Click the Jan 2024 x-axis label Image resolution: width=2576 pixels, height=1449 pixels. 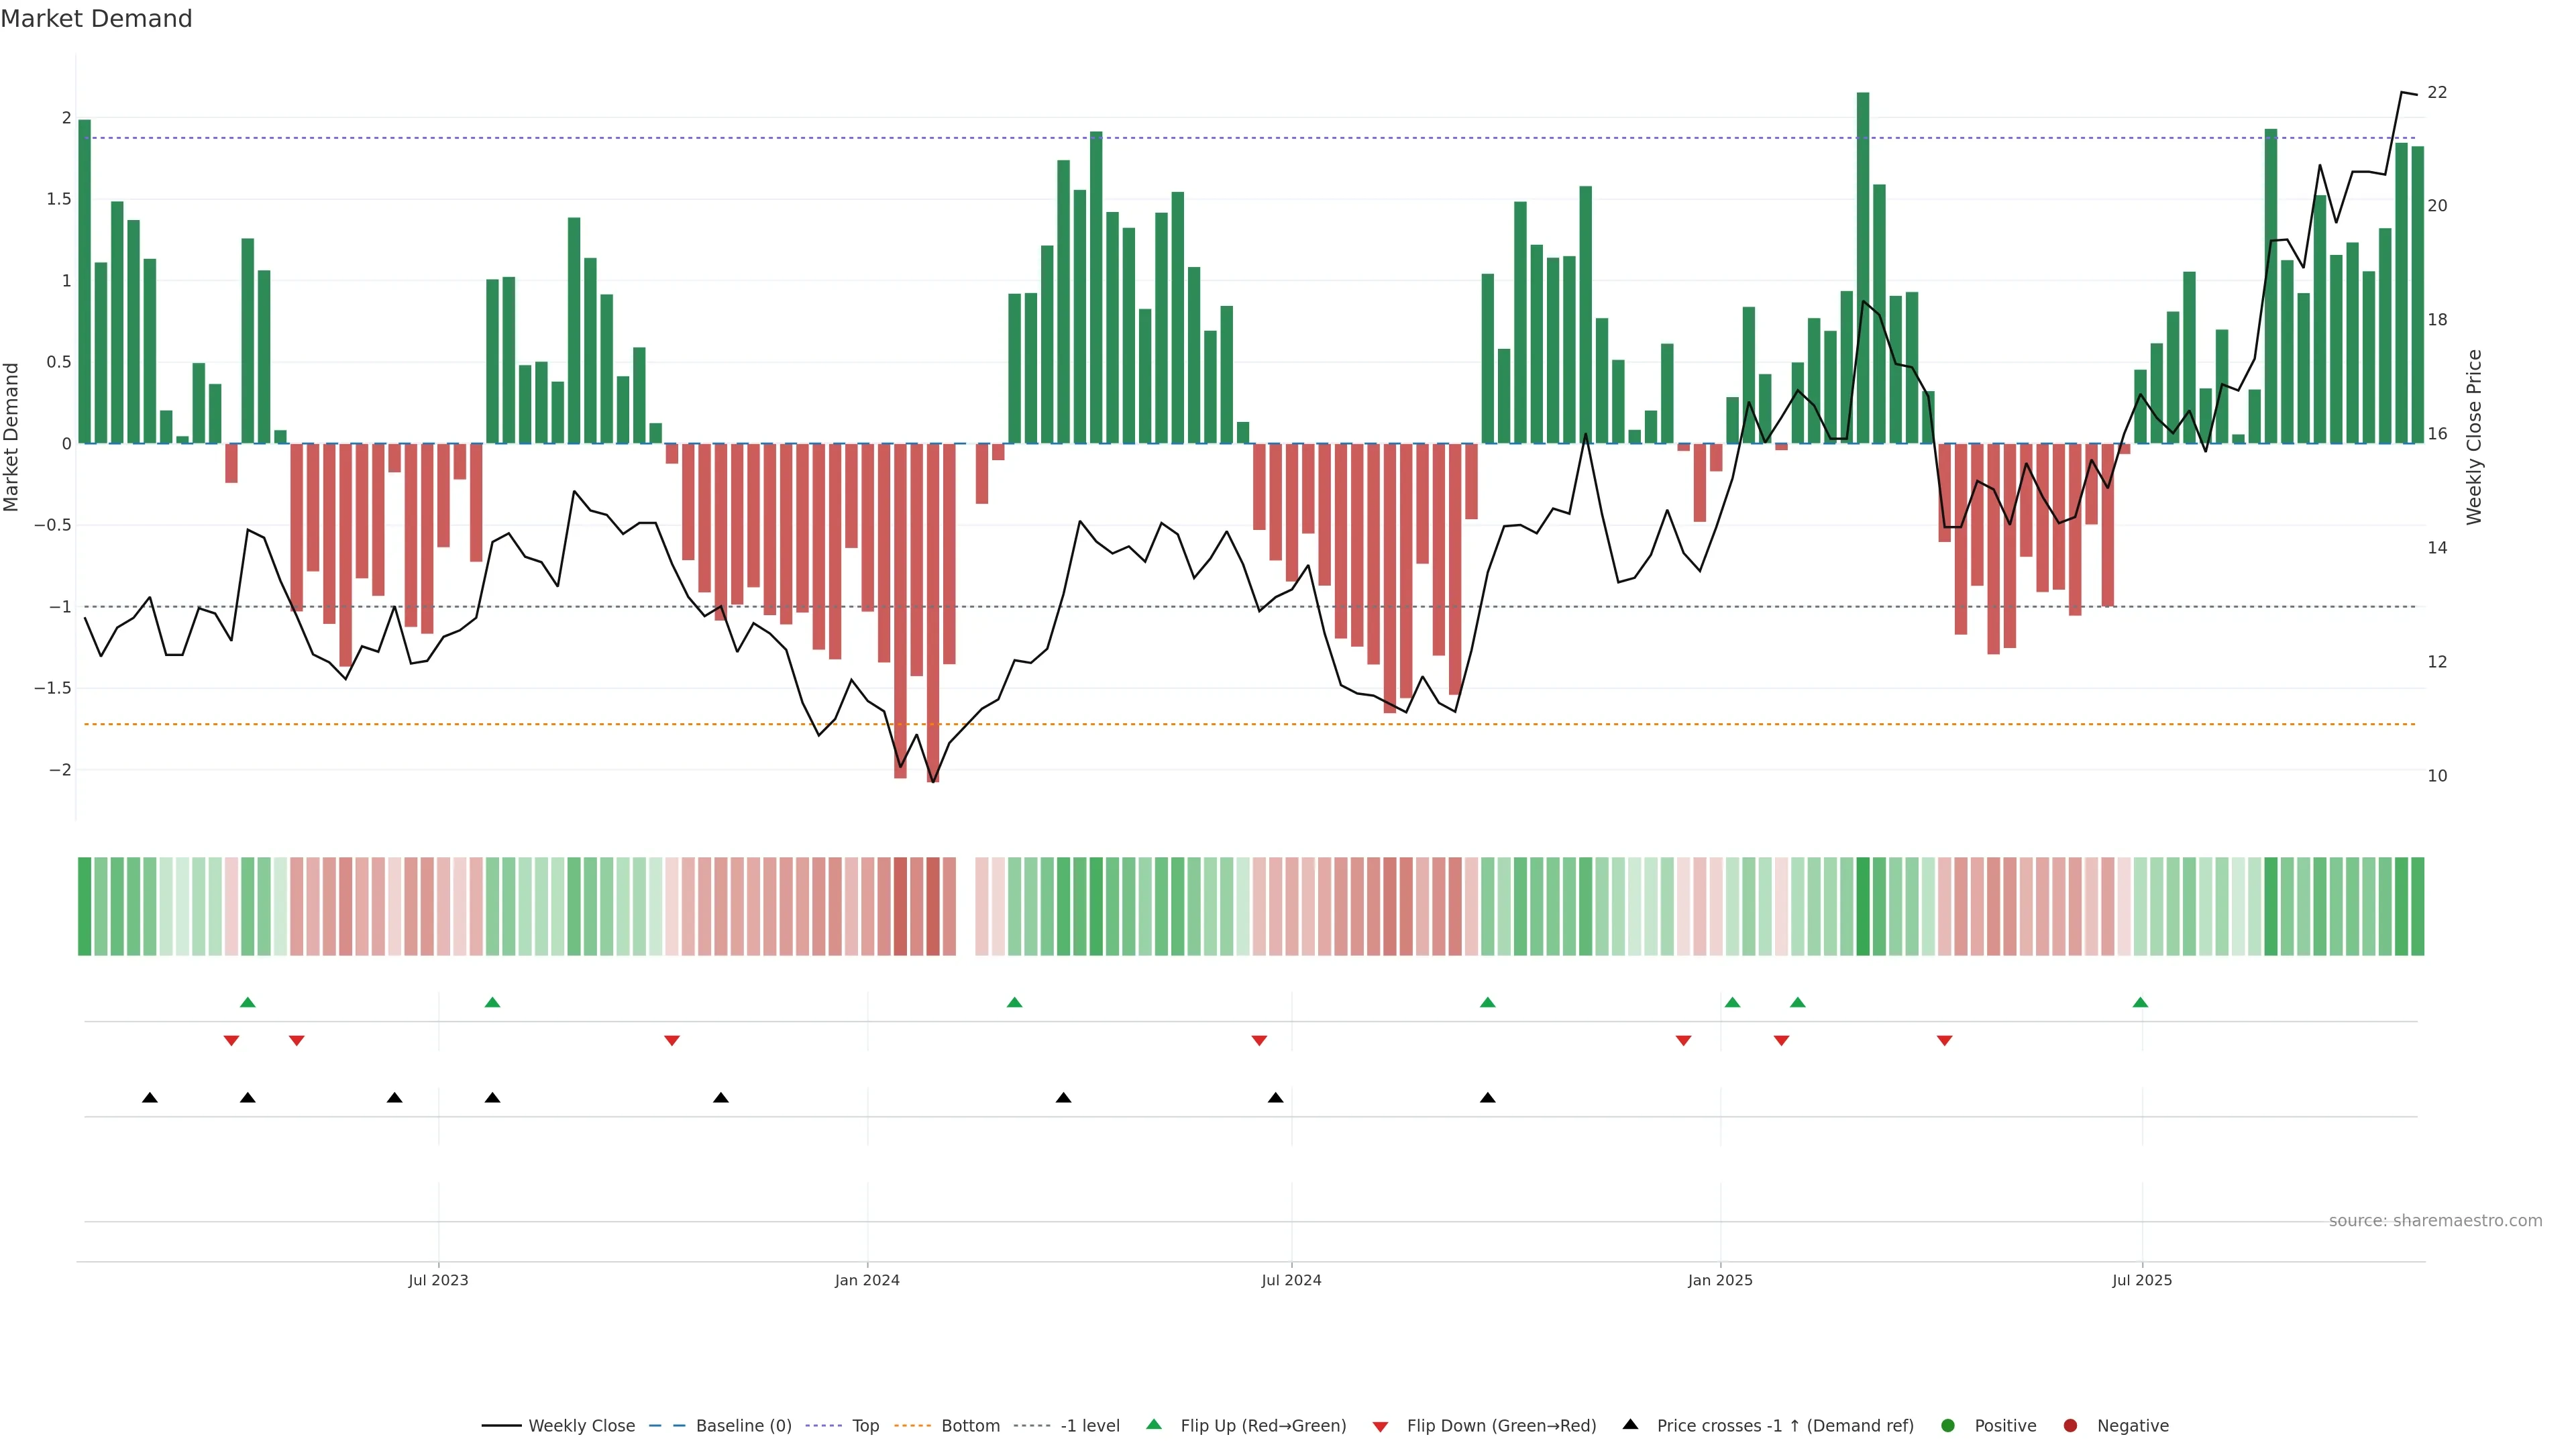867,1280
